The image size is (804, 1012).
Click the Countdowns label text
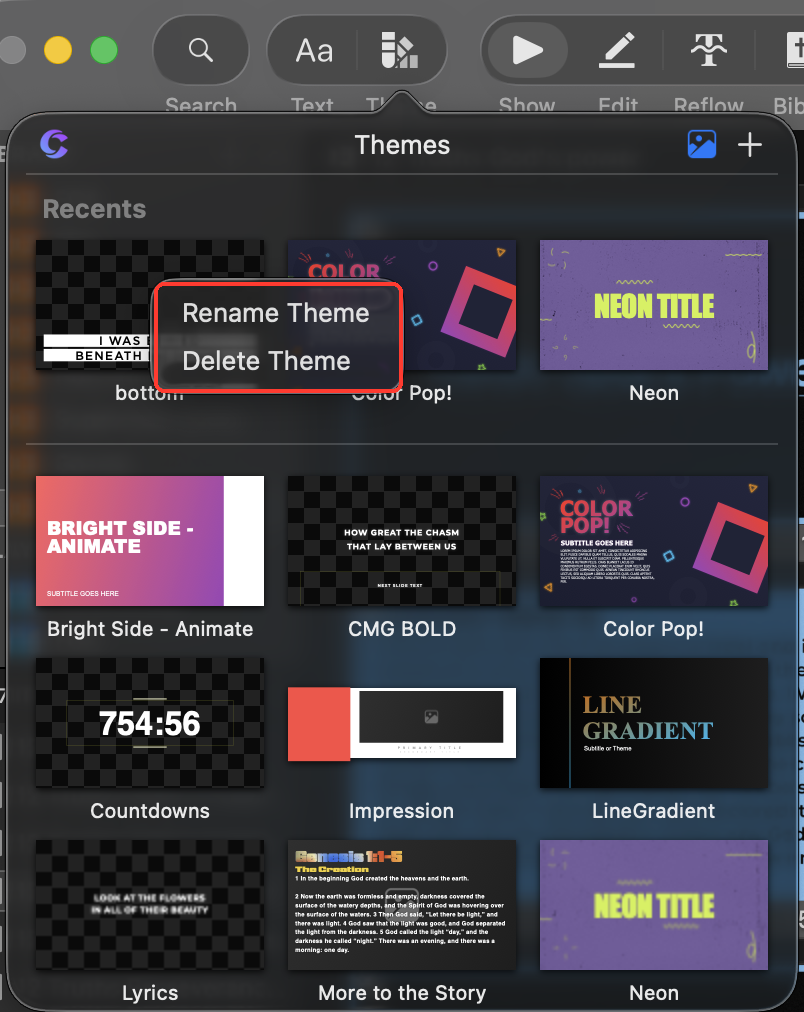coord(150,811)
